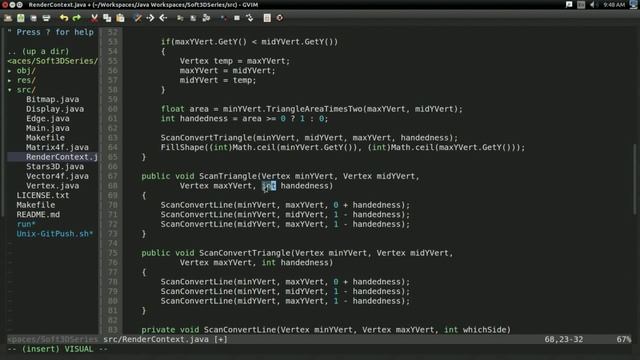The width and height of the screenshot is (640, 360).
Task: Select Unix-GitPush.sh* in the file tree
Action: 55,234
